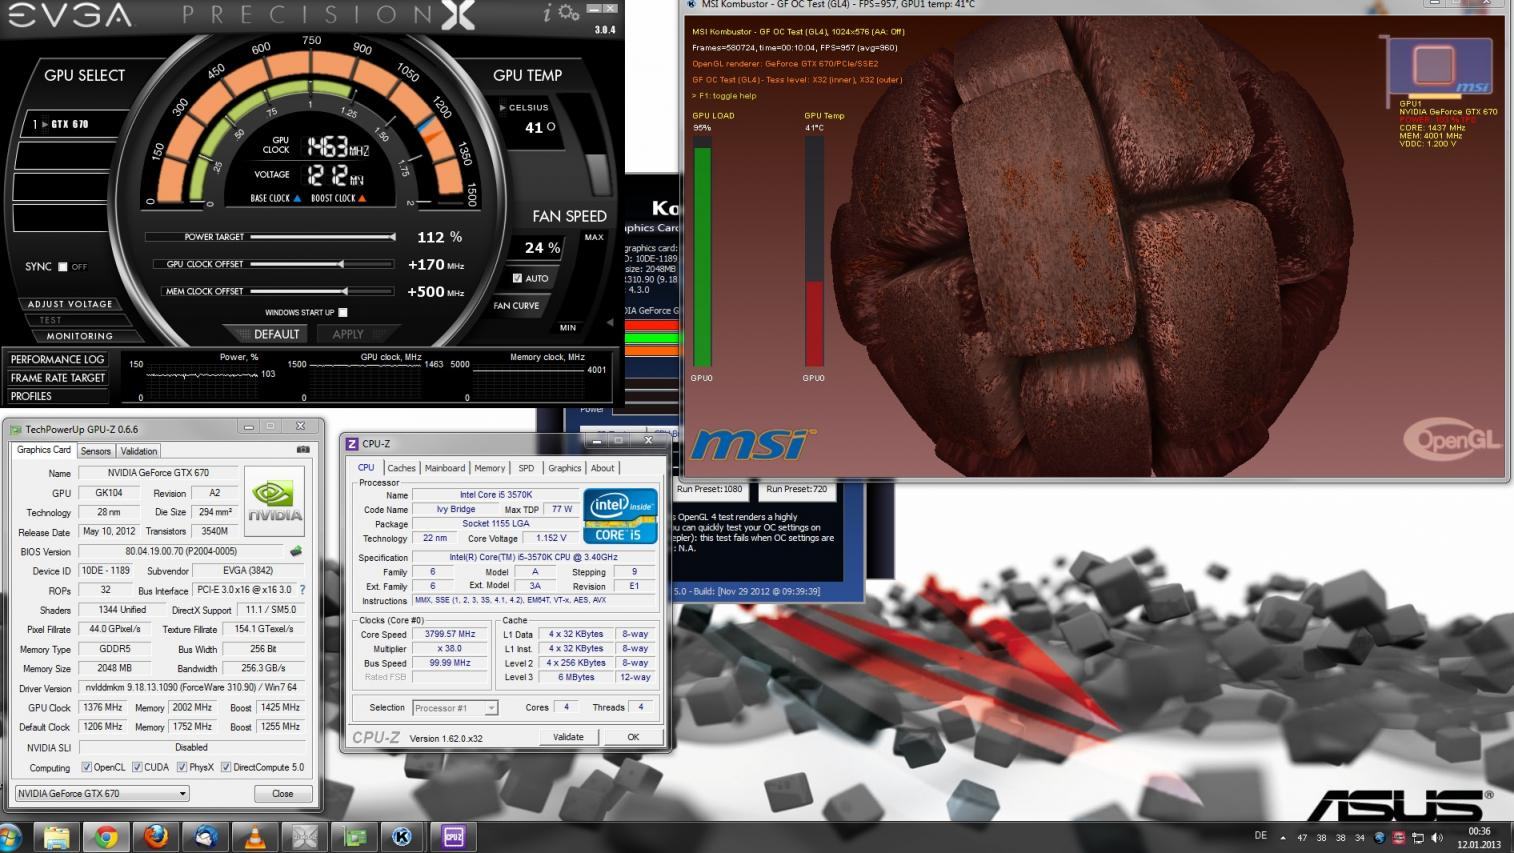Open GPU selection dropdown in GPU-Z
Screen dimensions: 1514x853
[x=102, y=793]
